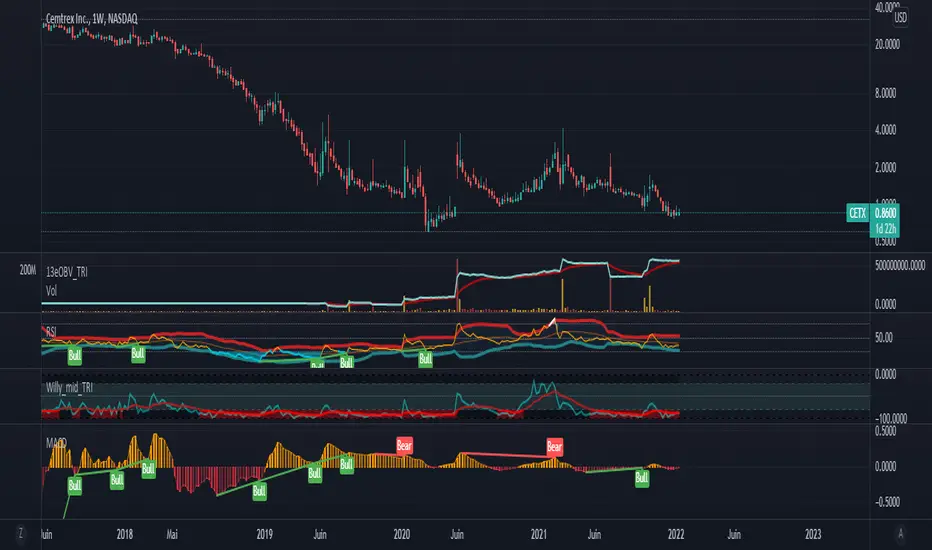
Task: Click the 2019 label on time axis
Action: point(265,534)
